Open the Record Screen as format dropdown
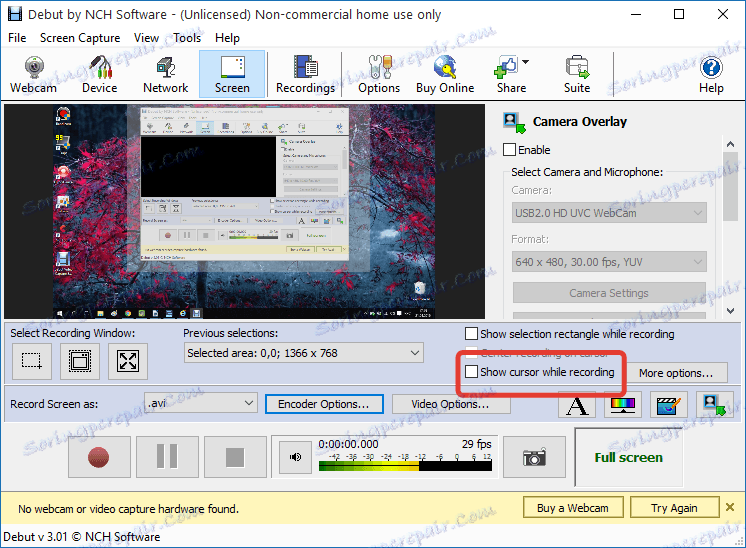 point(201,403)
